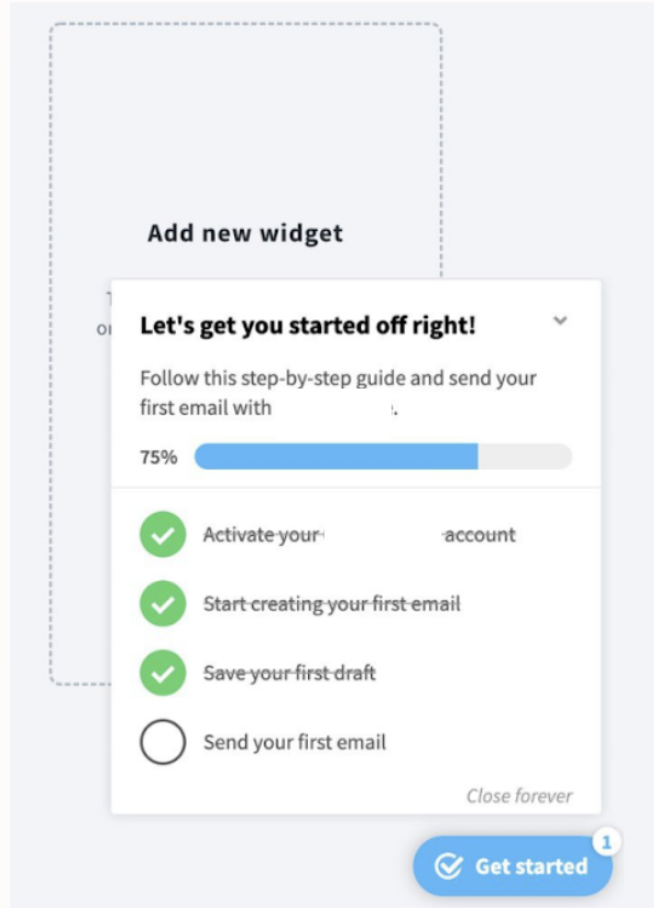
Task: Click the check beside Save your first draft
Action: (x=163, y=673)
